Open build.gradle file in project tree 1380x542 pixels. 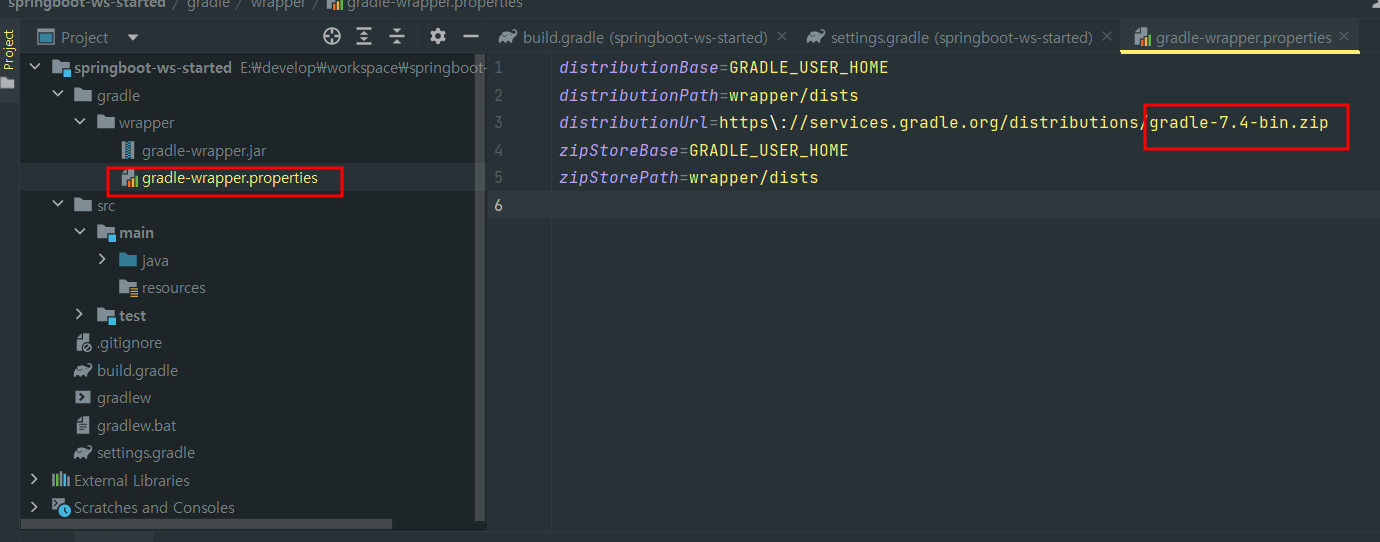point(137,371)
